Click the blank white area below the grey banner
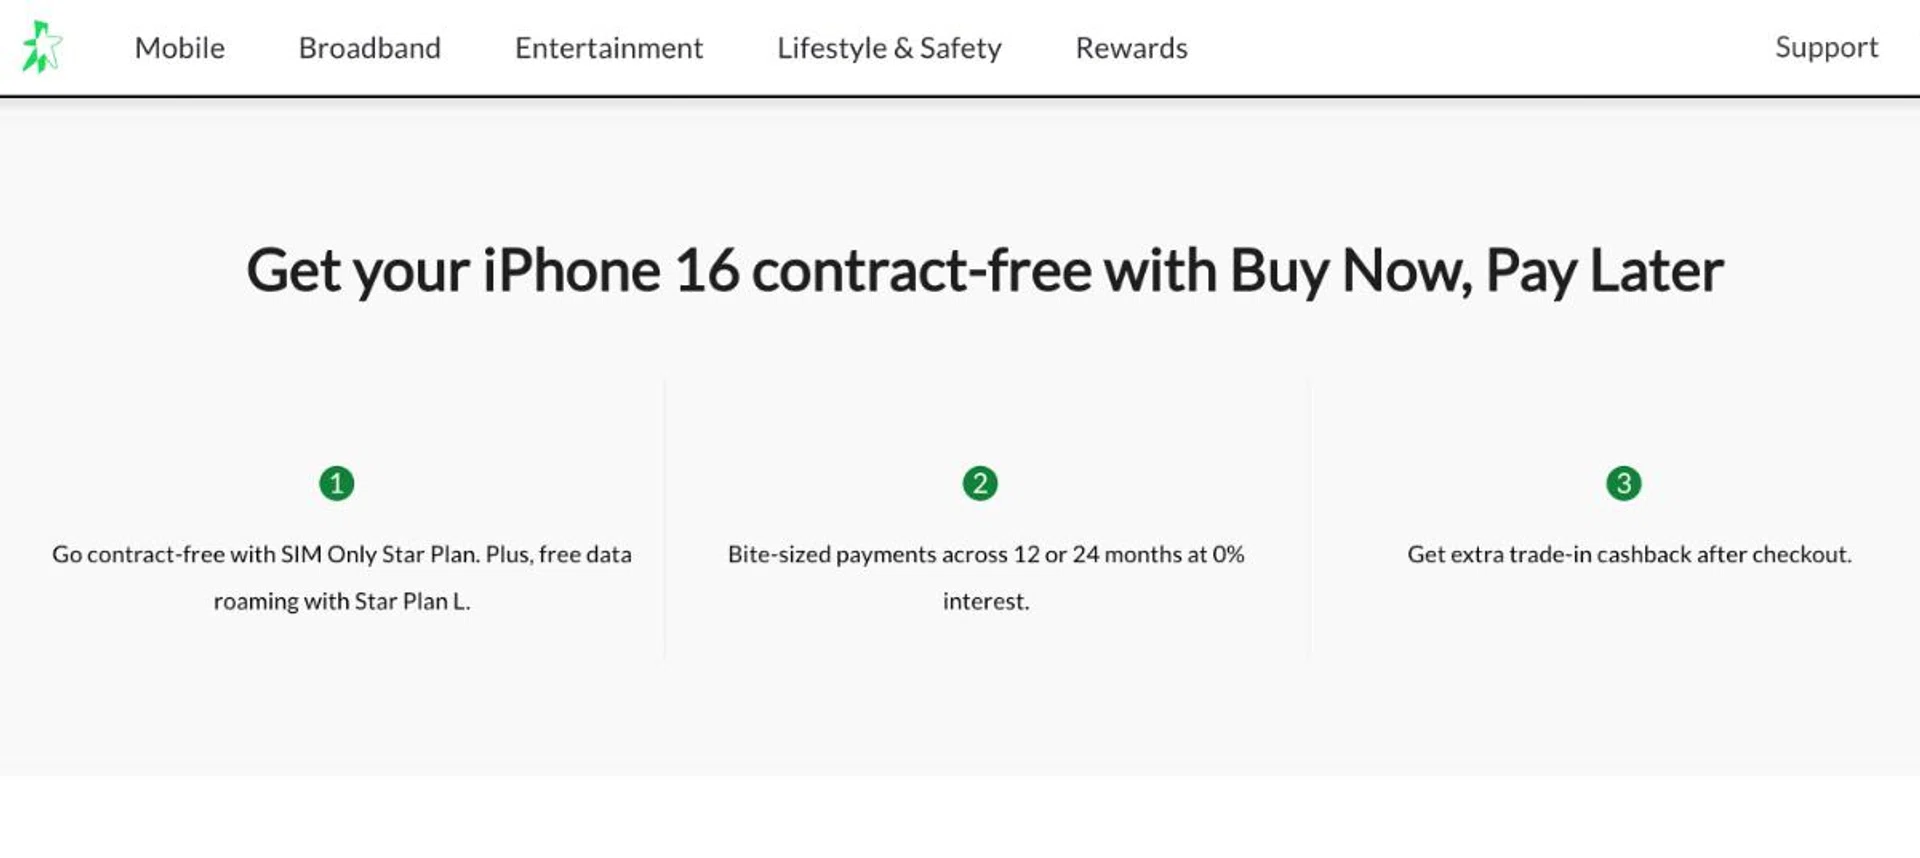This screenshot has height=858, width=1920. (960, 818)
